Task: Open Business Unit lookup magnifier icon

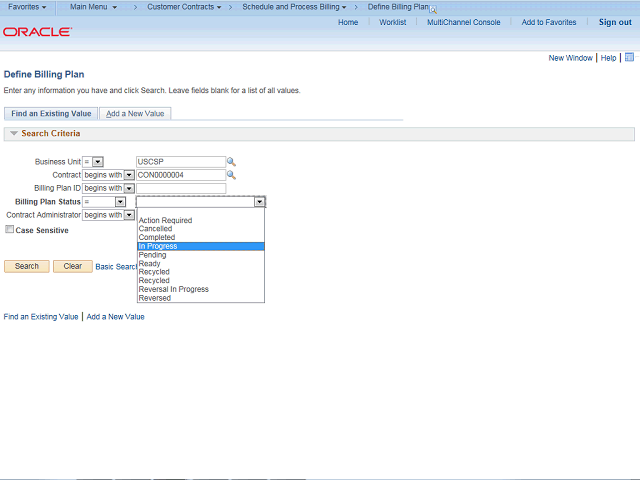Action: (x=231, y=162)
